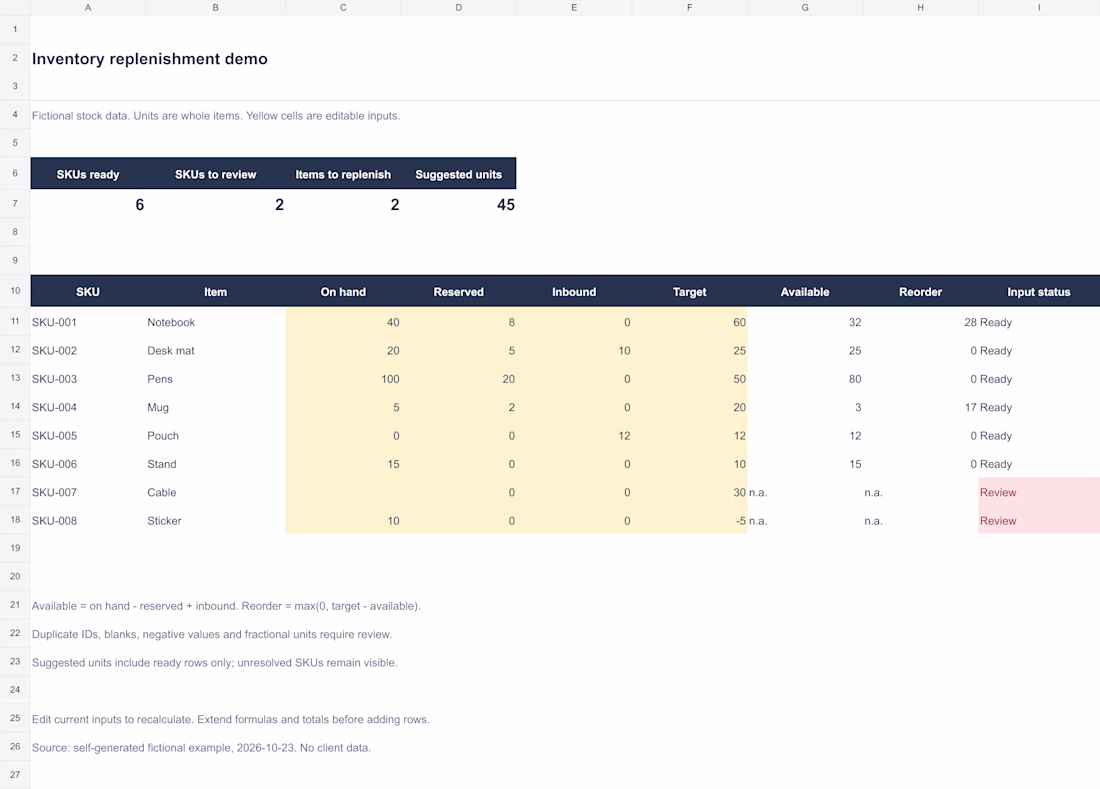1100x789 pixels.
Task: Select the On hand value 100 for Pens
Action: coord(343,379)
